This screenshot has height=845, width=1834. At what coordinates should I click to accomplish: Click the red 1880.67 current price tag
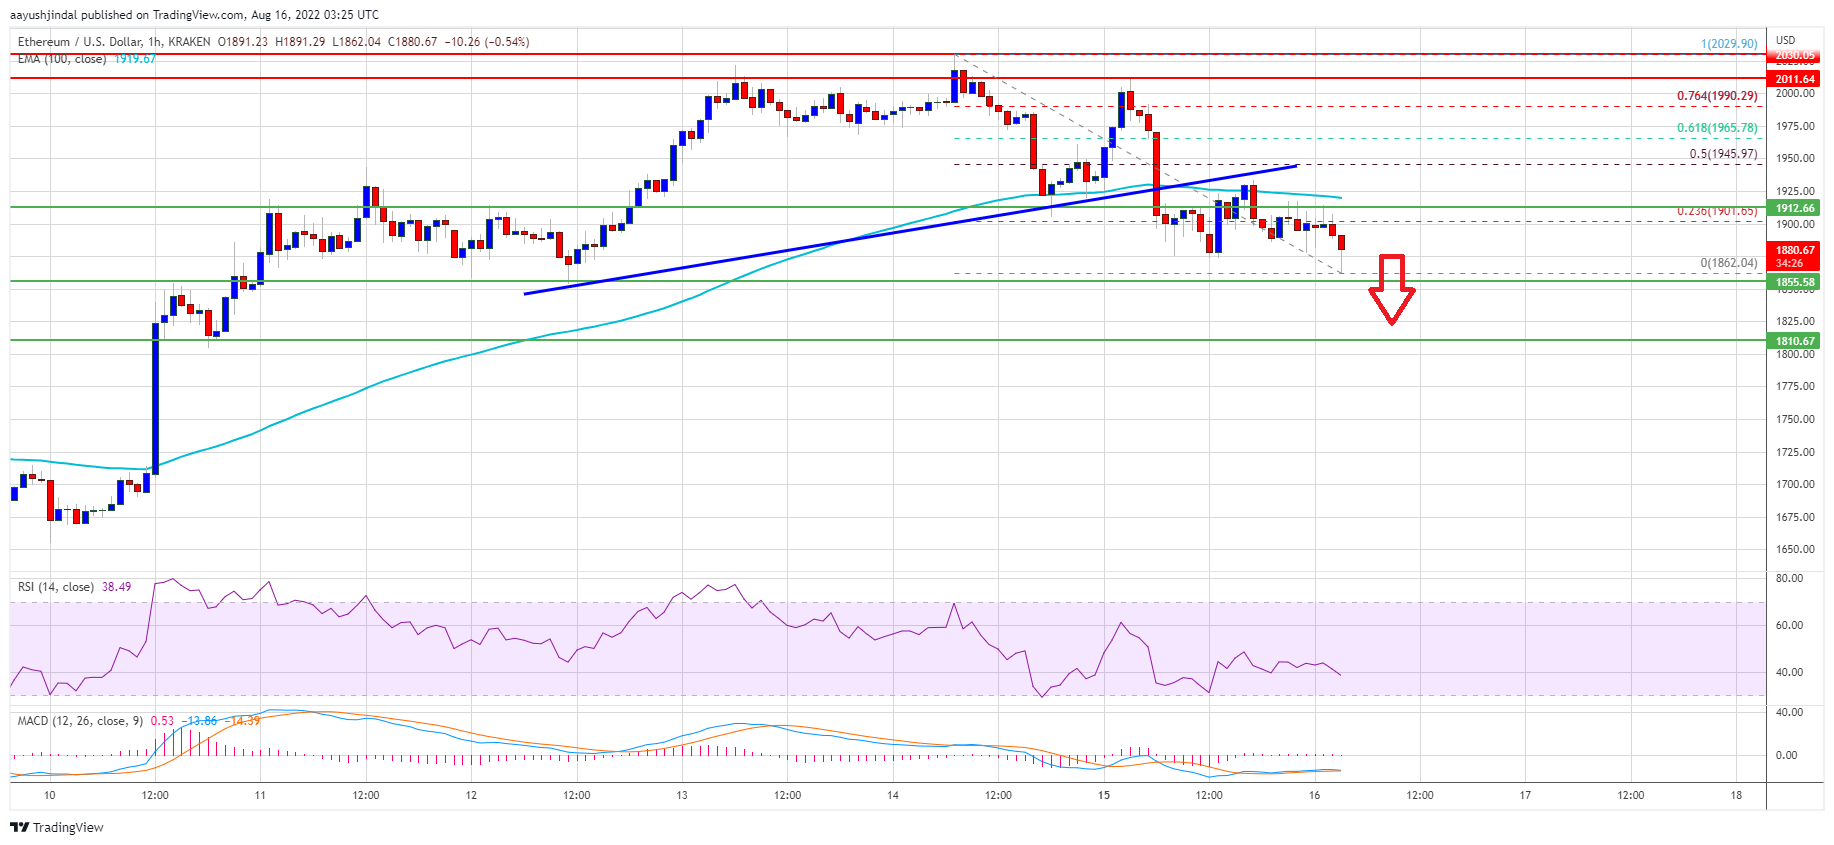[1794, 251]
